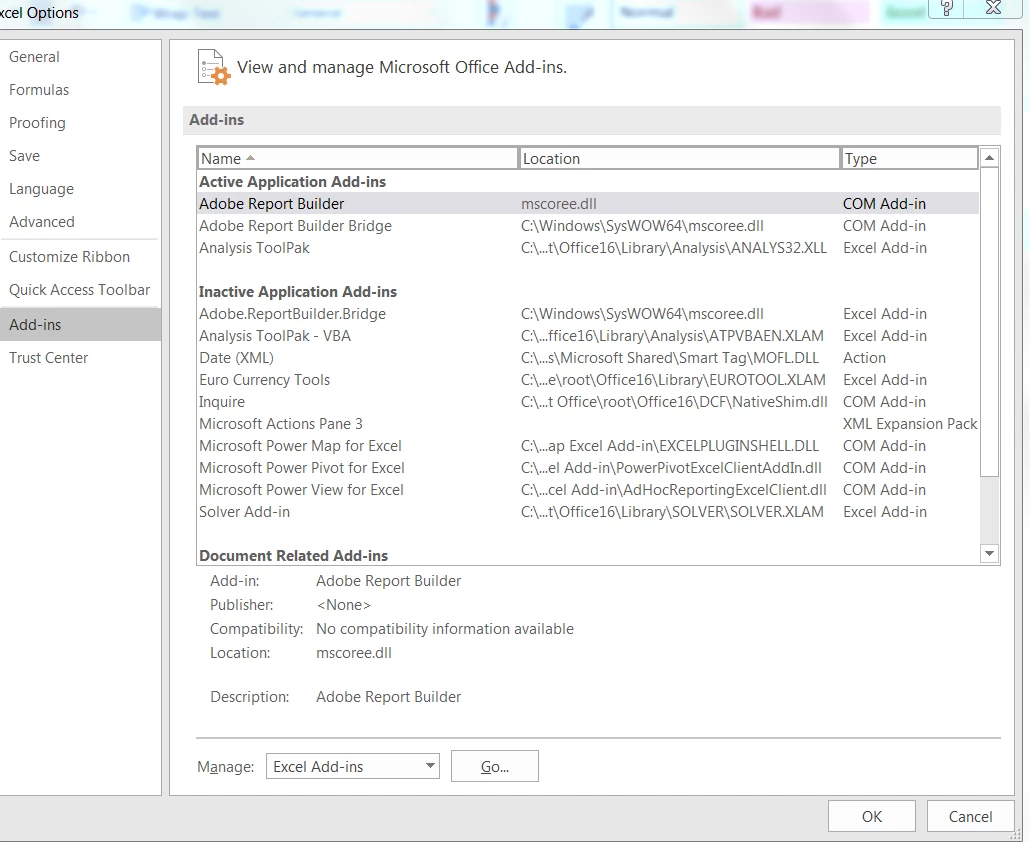Click the Cancel button
1030x842 pixels.
tap(970, 816)
